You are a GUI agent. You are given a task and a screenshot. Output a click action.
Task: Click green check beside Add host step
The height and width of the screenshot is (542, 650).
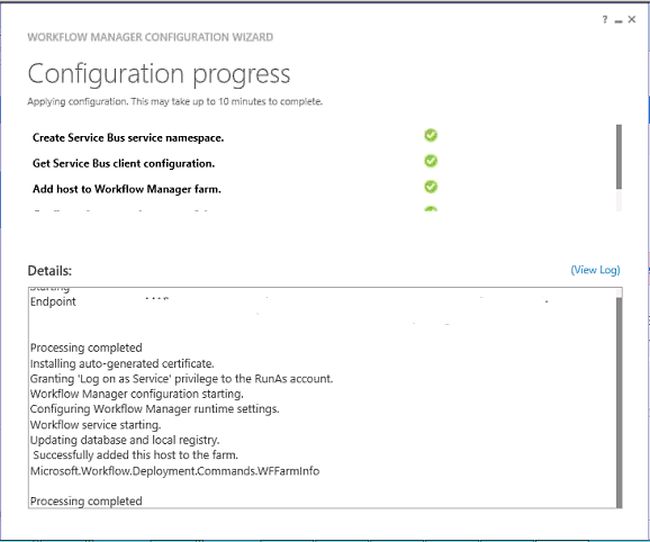431,186
